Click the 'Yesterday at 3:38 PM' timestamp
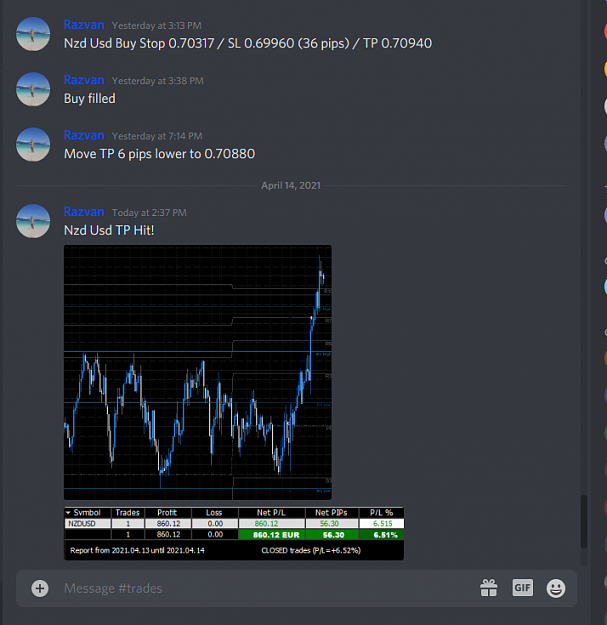This screenshot has width=607, height=625. point(157,81)
